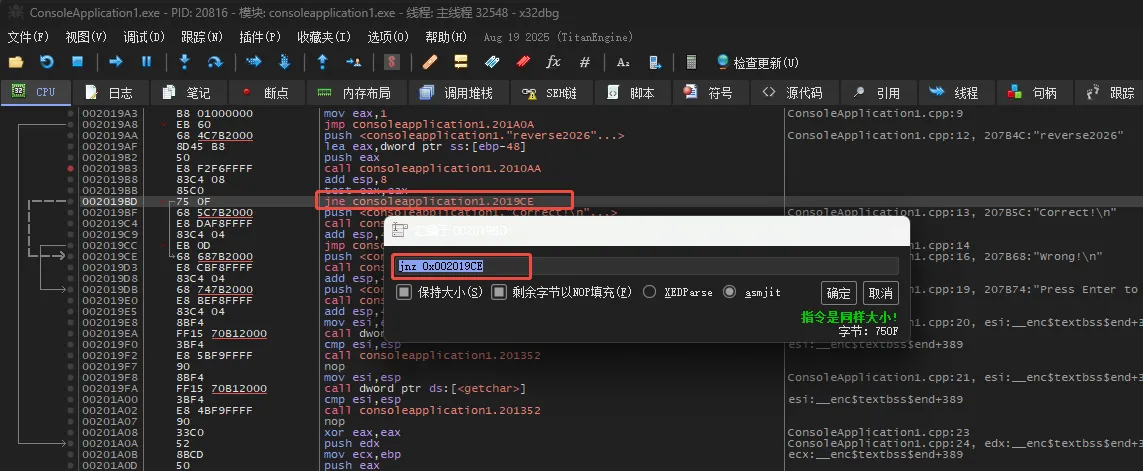1143x471 pixels.
Task: Click the device/calls toolbar icon
Action: click(655, 62)
